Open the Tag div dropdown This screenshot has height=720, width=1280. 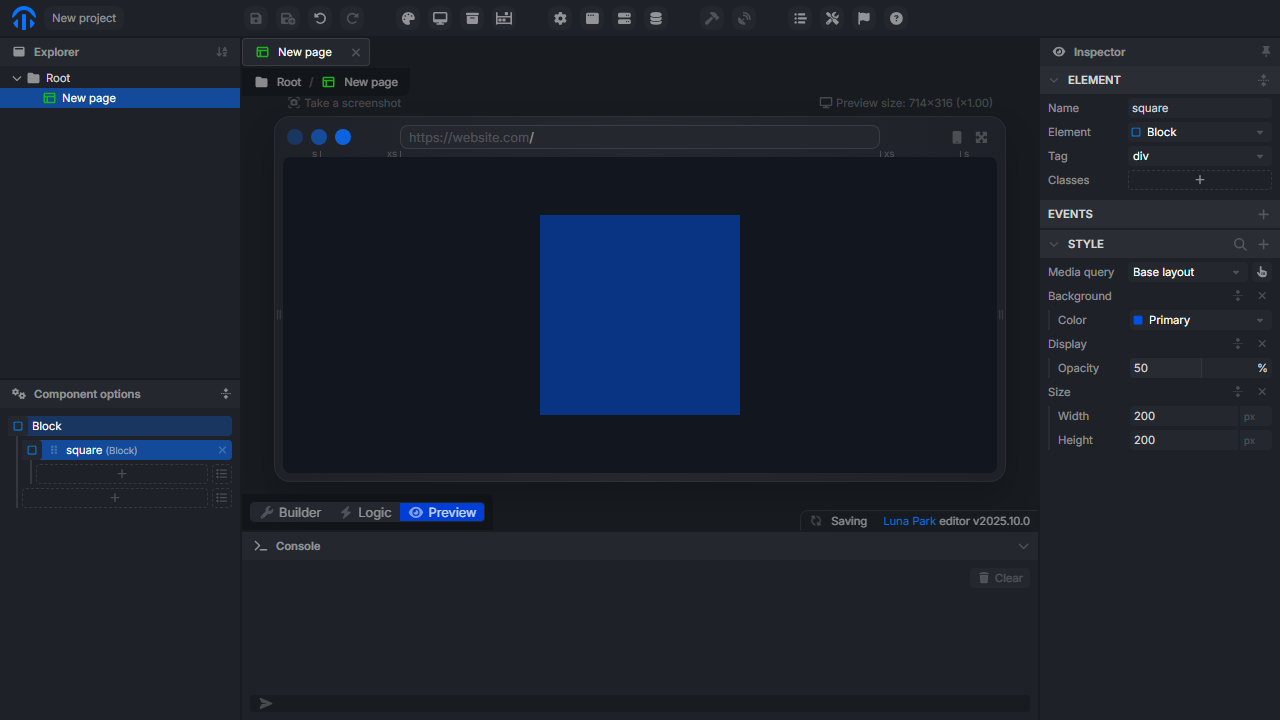tap(1199, 156)
